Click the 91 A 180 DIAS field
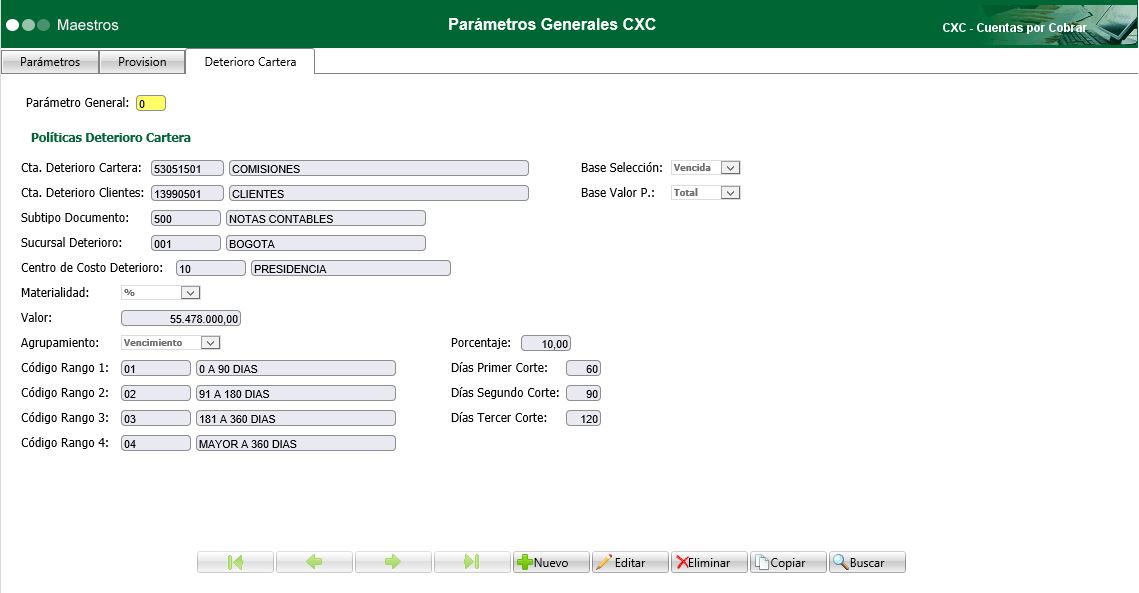The image size is (1139, 593). click(x=296, y=393)
